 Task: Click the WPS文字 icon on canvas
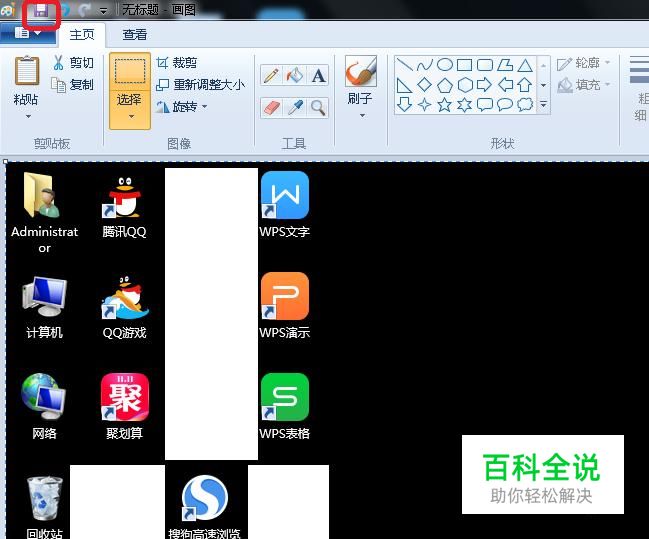[285, 195]
